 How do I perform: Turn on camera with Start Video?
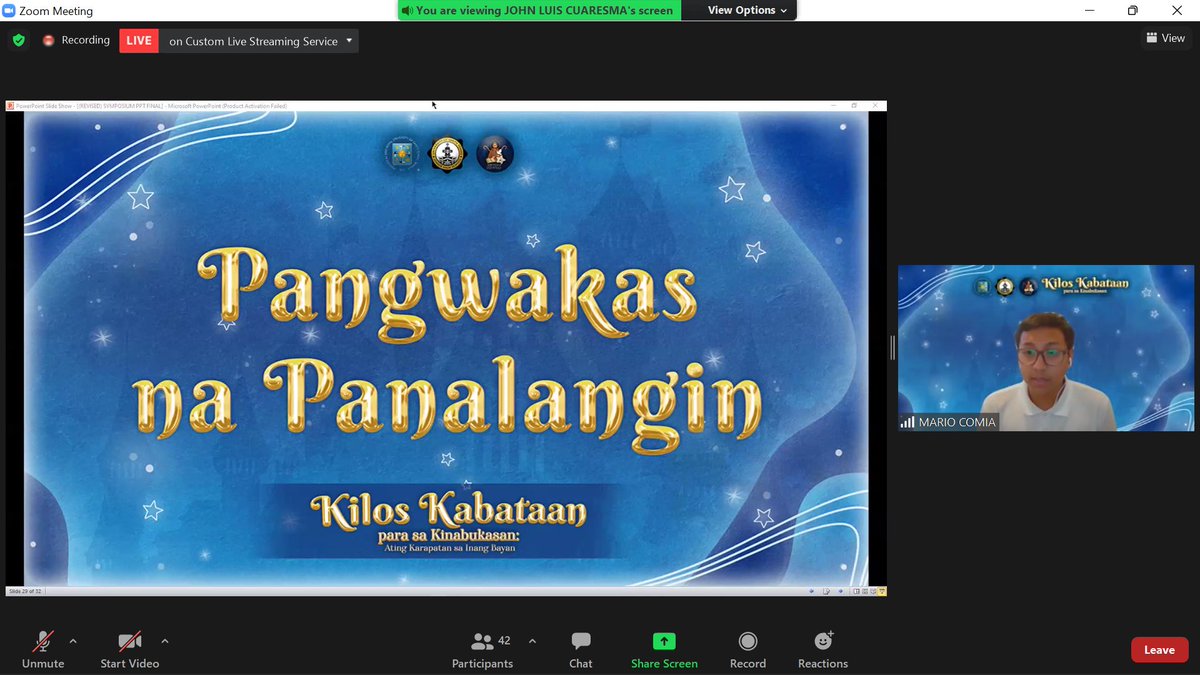[x=130, y=650]
